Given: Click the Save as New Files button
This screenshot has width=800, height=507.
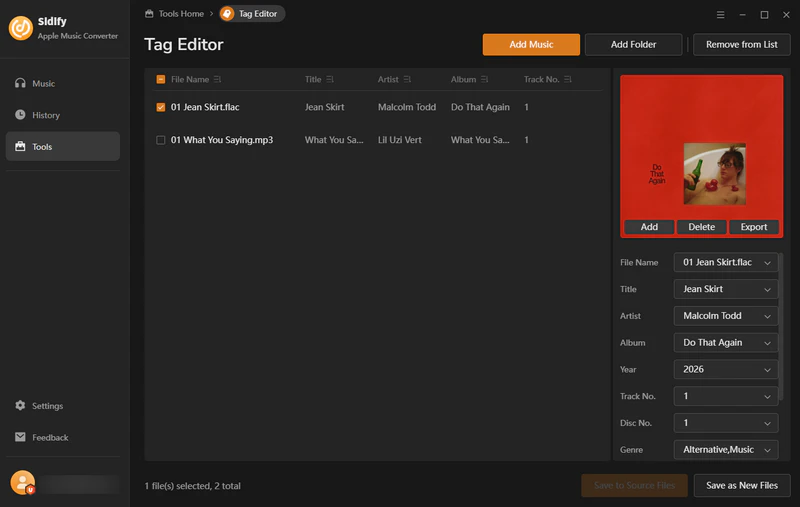Looking at the screenshot, I should (x=742, y=486).
